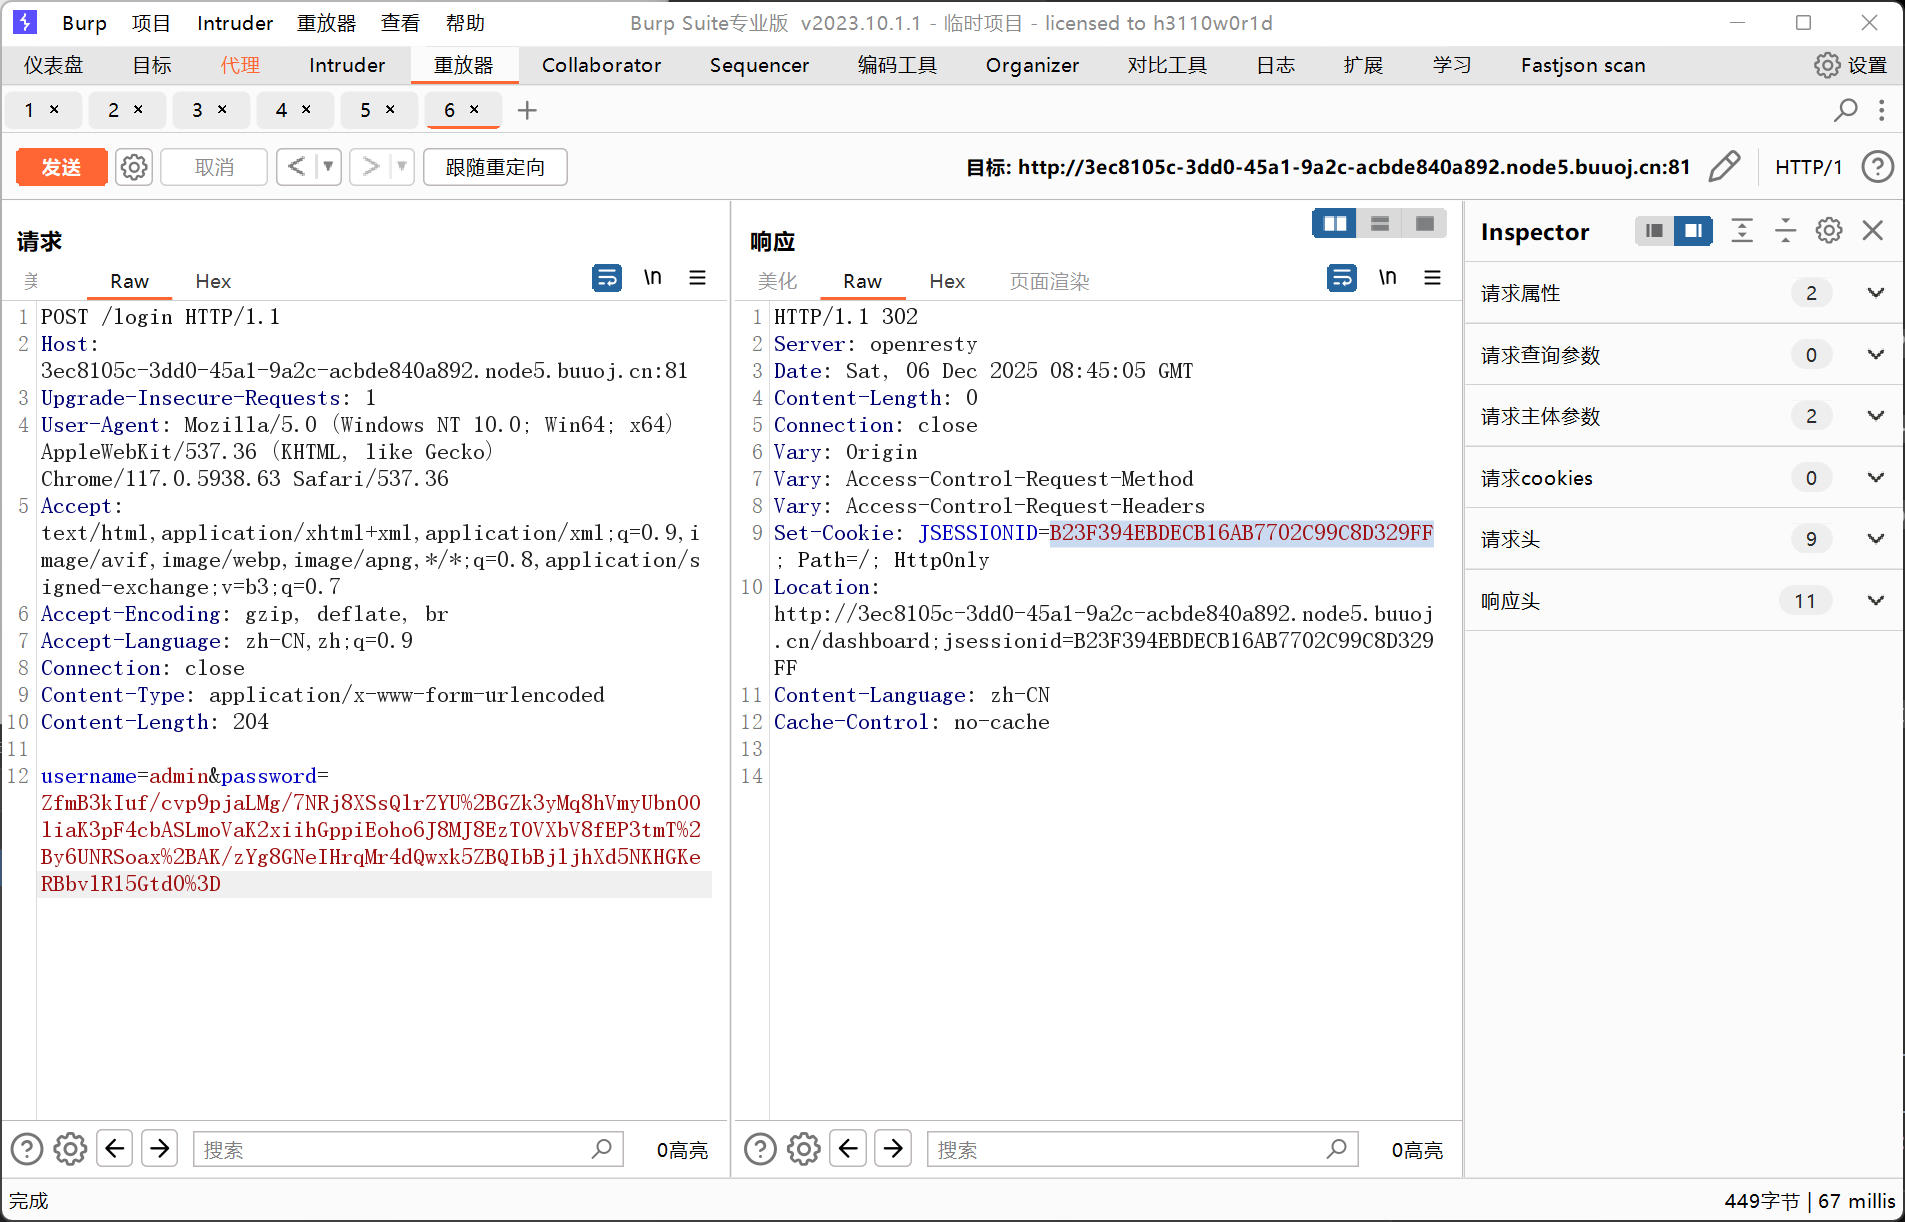The image size is (1905, 1222).
Task: Toggle non-printable characters in response editor
Action: (x=1387, y=277)
